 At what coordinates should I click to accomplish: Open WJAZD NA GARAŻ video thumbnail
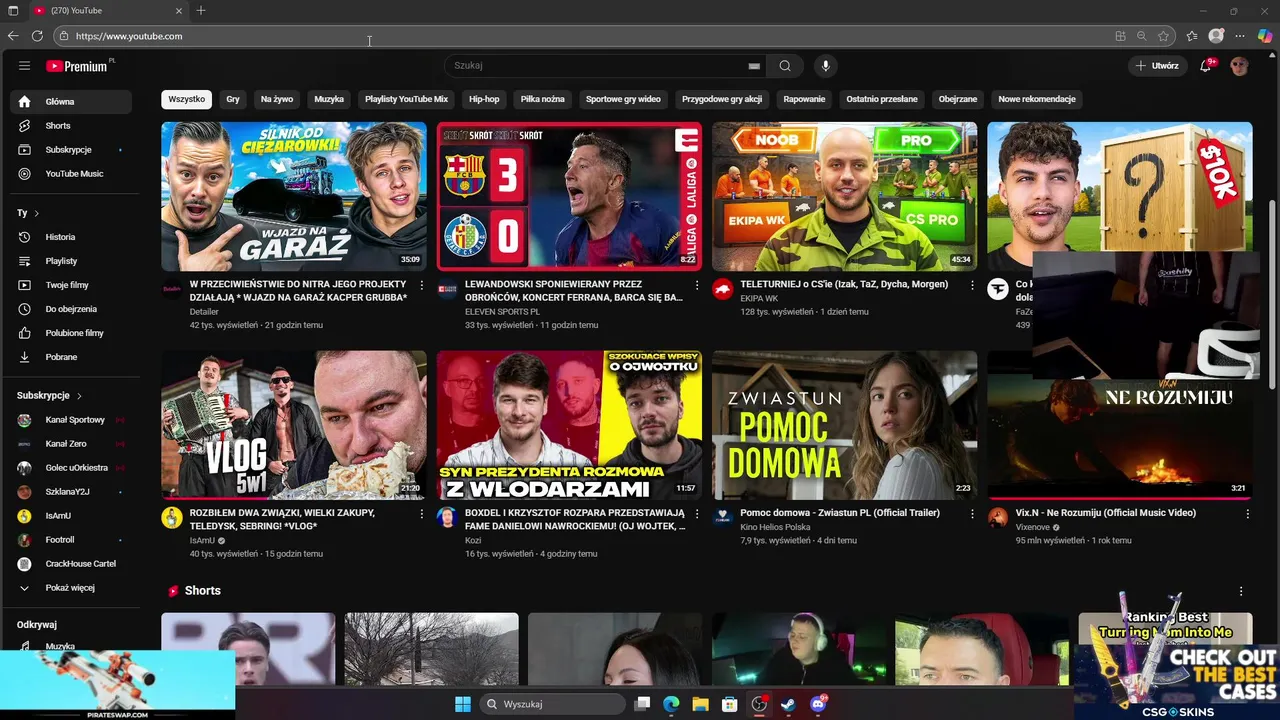coord(294,196)
